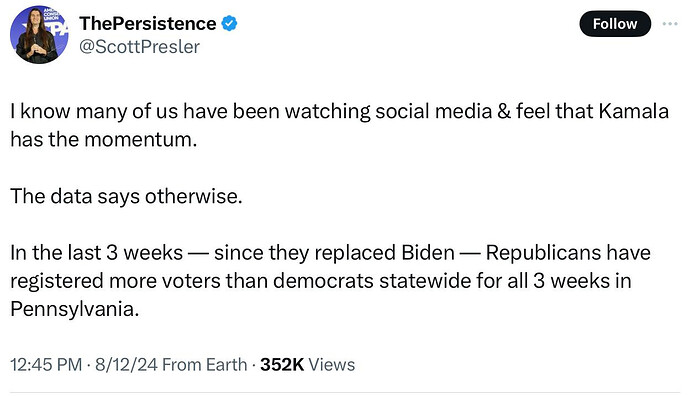Click the paragraph about registered voters
Viewport: 690px width, 396px height.
[x=330, y=281]
